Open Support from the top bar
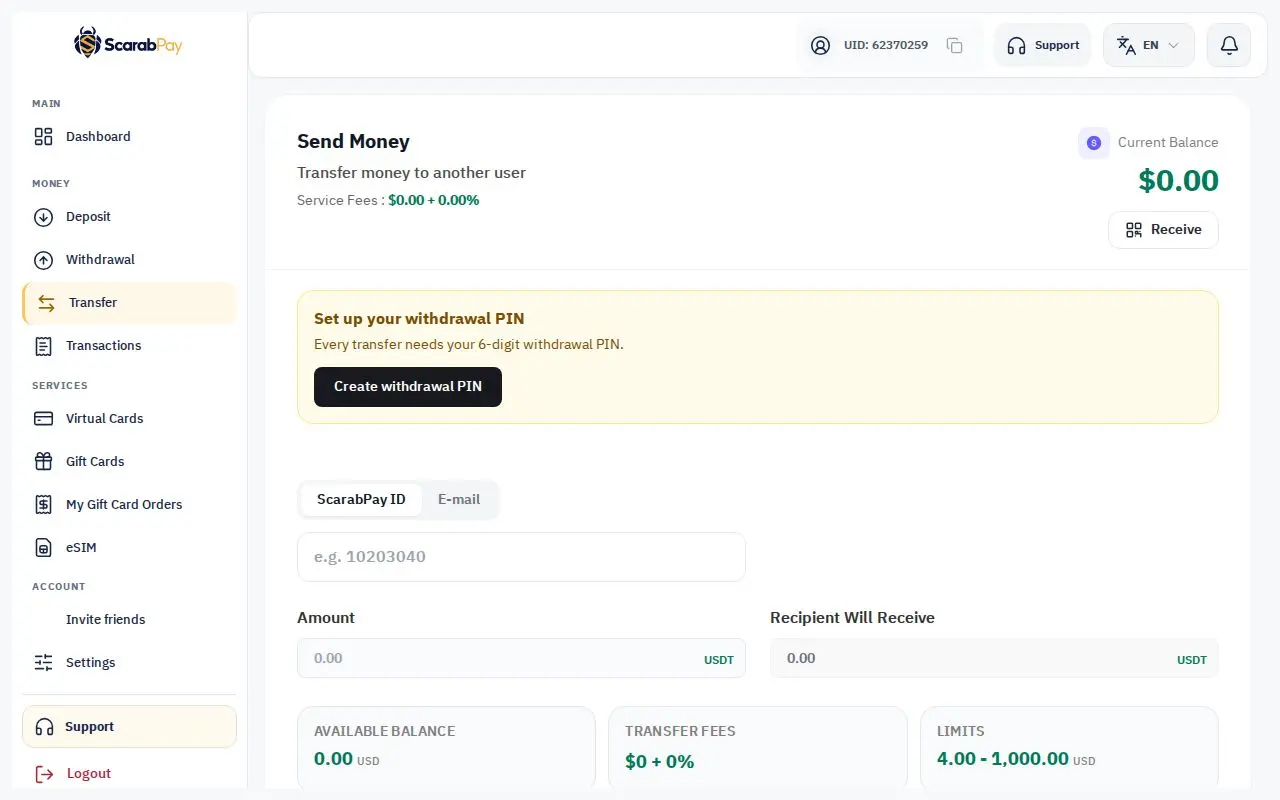The height and width of the screenshot is (800, 1280). pyautogui.click(x=1042, y=45)
